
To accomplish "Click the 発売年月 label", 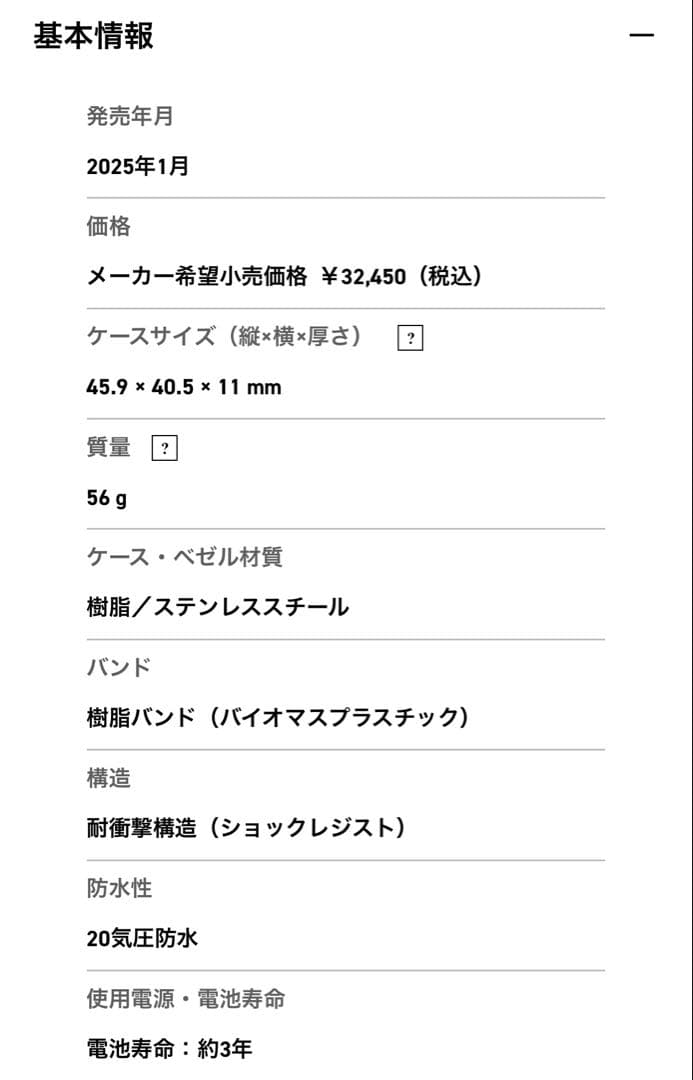I will pyautogui.click(x=130, y=116).
